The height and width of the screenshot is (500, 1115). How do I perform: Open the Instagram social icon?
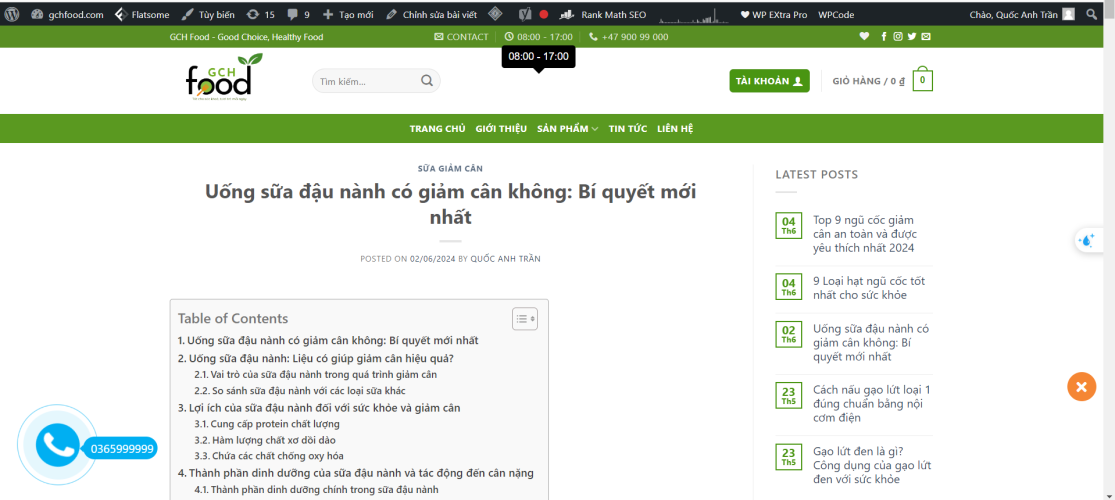898,37
